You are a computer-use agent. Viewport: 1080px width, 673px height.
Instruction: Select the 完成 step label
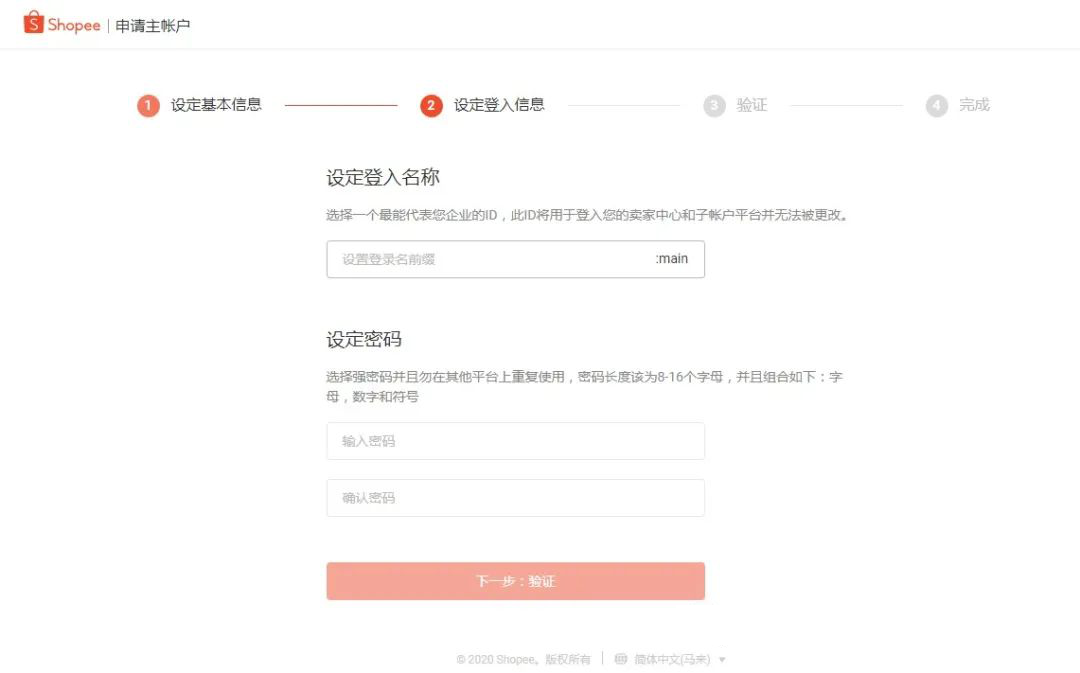point(974,105)
